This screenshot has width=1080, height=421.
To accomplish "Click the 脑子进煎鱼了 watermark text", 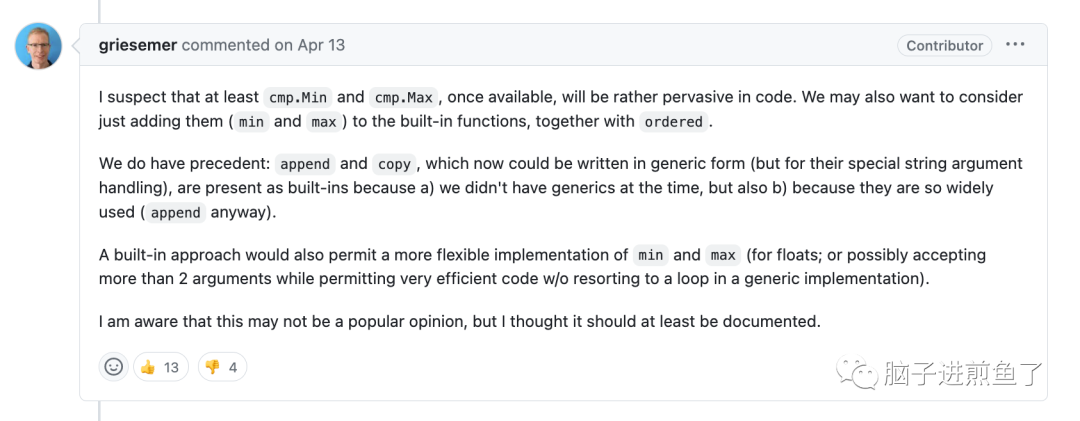I will (963, 374).
